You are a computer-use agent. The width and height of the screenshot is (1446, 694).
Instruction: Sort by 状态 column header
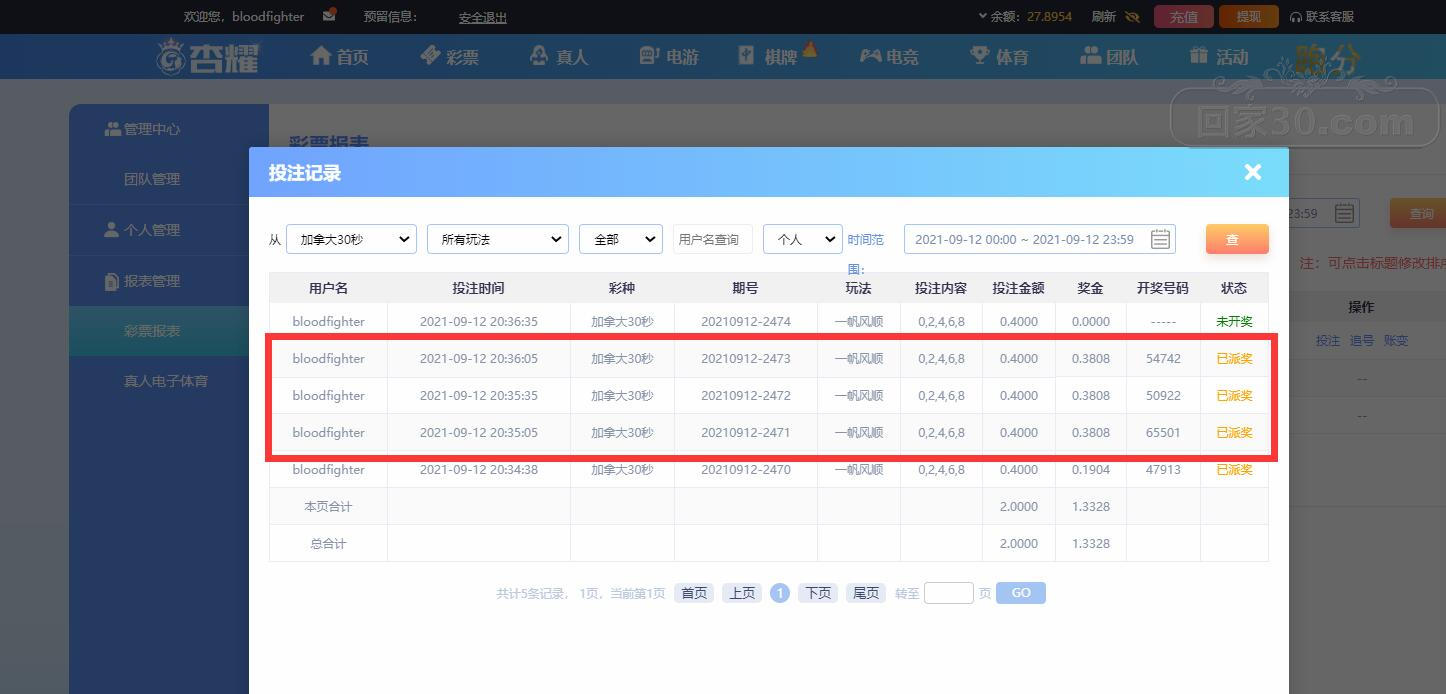[1234, 288]
